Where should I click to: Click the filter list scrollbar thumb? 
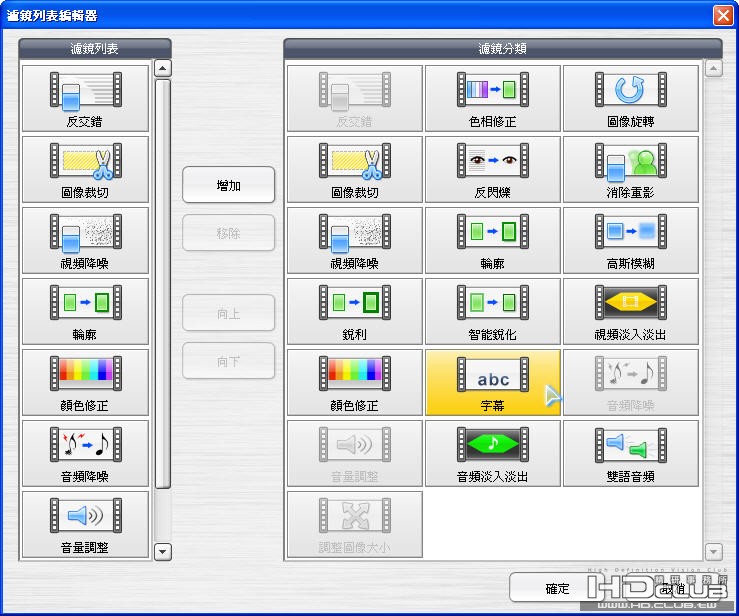[x=163, y=284]
